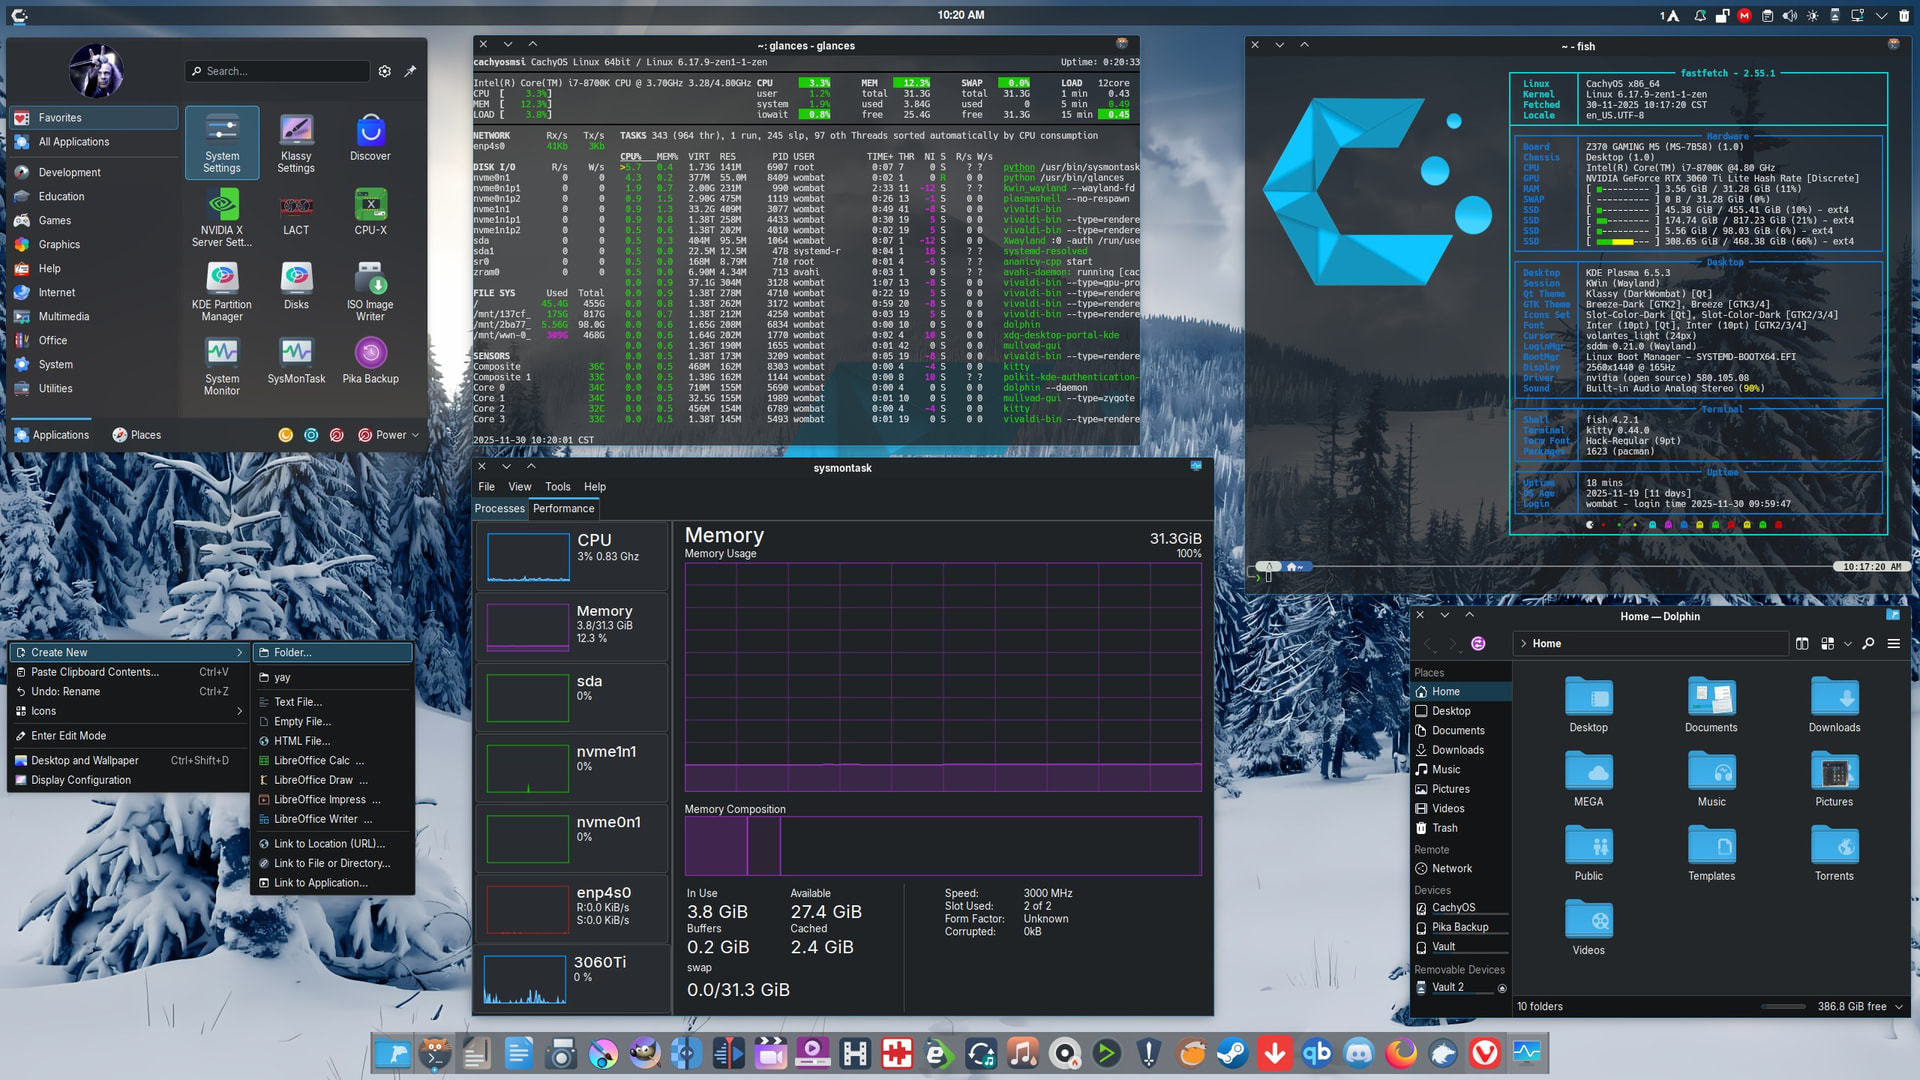Click the MEGA tray icon
The height and width of the screenshot is (1080, 1920).
click(1744, 16)
